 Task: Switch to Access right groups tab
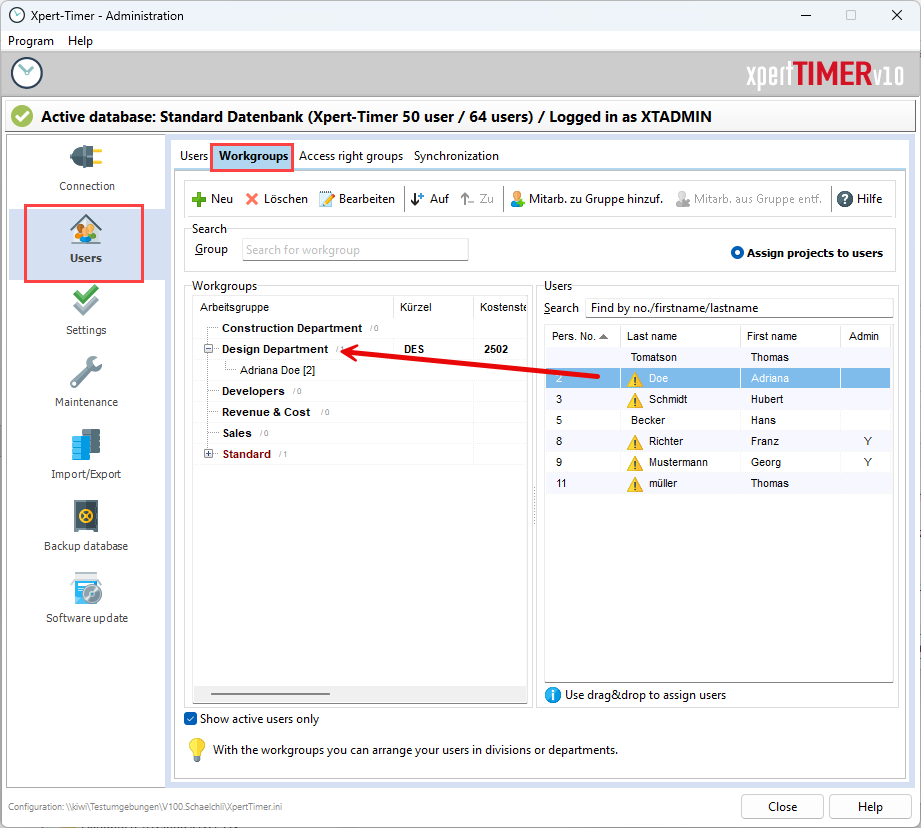click(x=351, y=156)
